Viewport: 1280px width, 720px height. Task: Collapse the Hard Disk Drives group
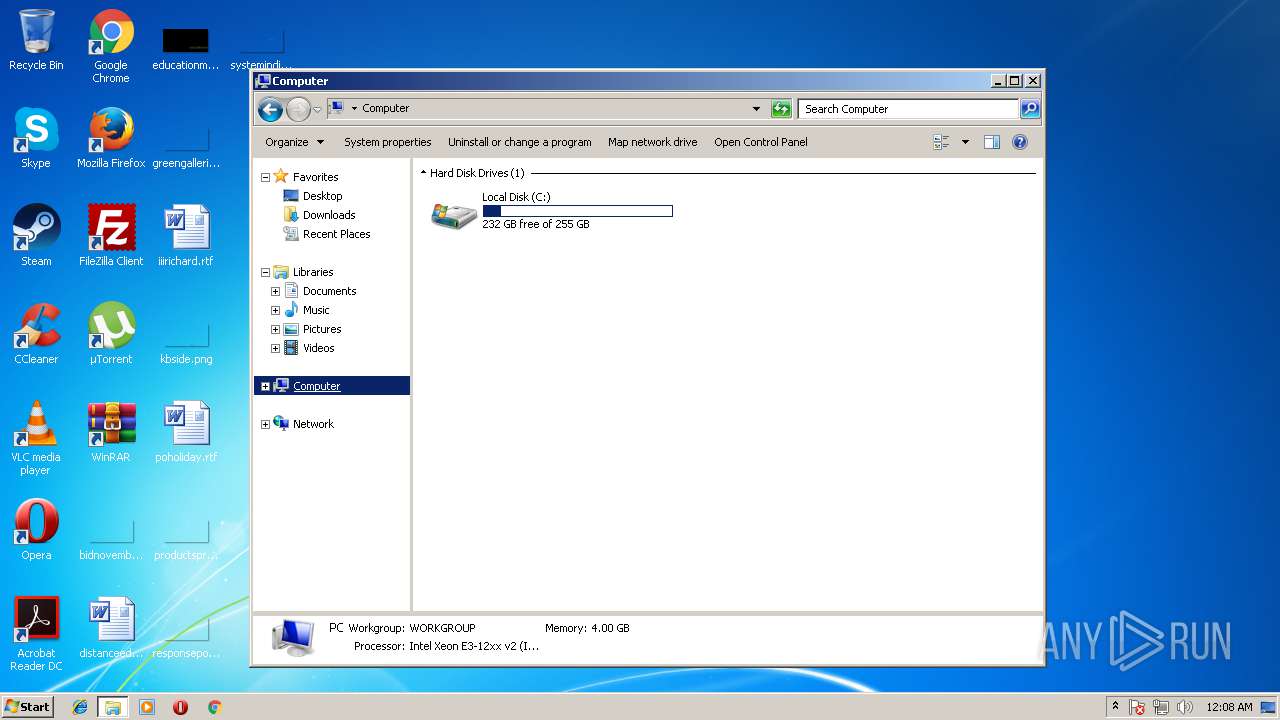[x=423, y=173]
